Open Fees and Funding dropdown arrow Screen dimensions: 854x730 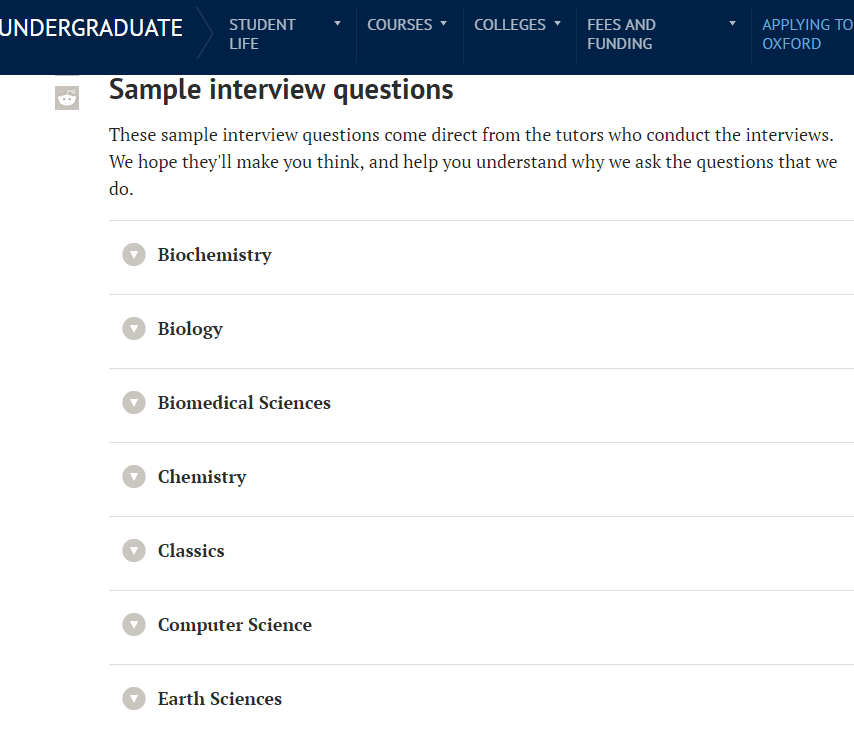coord(733,24)
